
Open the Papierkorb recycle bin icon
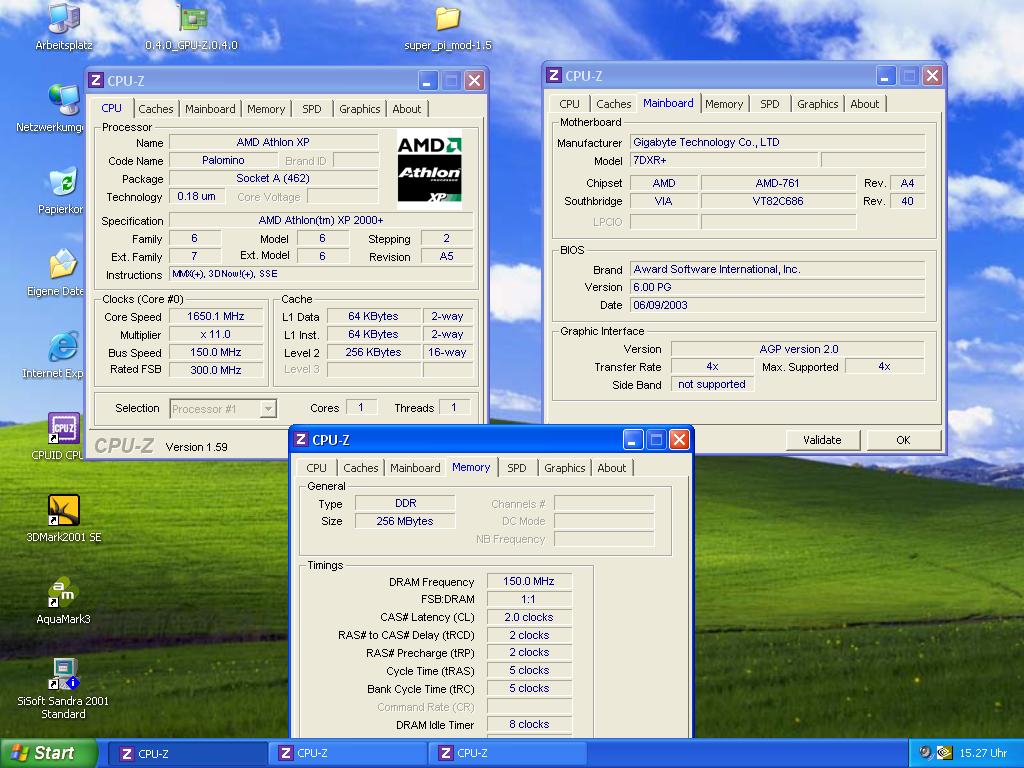point(63,183)
